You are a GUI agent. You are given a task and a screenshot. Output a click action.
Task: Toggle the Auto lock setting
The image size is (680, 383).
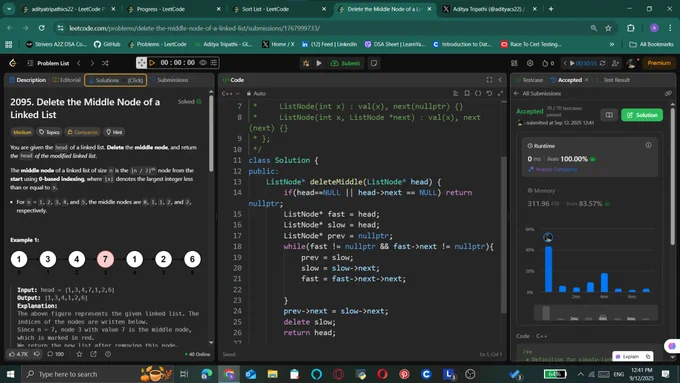[256, 94]
